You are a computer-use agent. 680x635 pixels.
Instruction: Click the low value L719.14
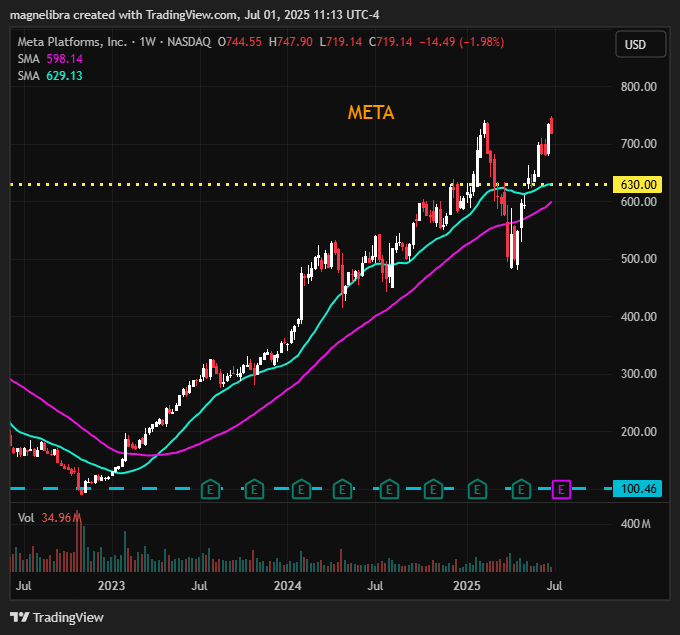coord(340,42)
